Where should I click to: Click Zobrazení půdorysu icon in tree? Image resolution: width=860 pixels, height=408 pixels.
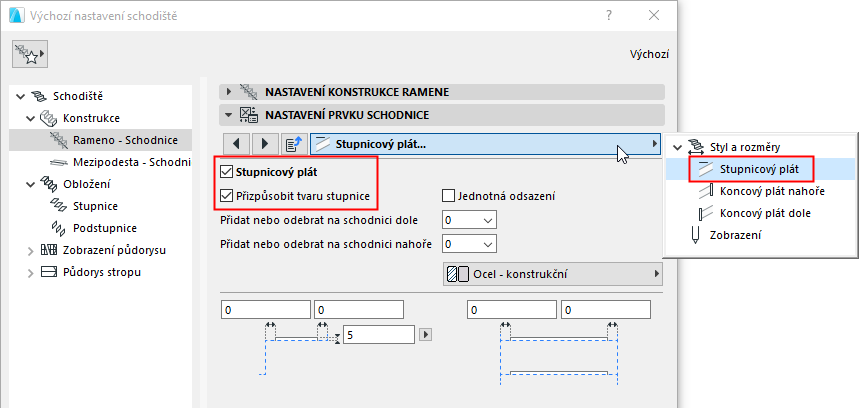pos(49,250)
